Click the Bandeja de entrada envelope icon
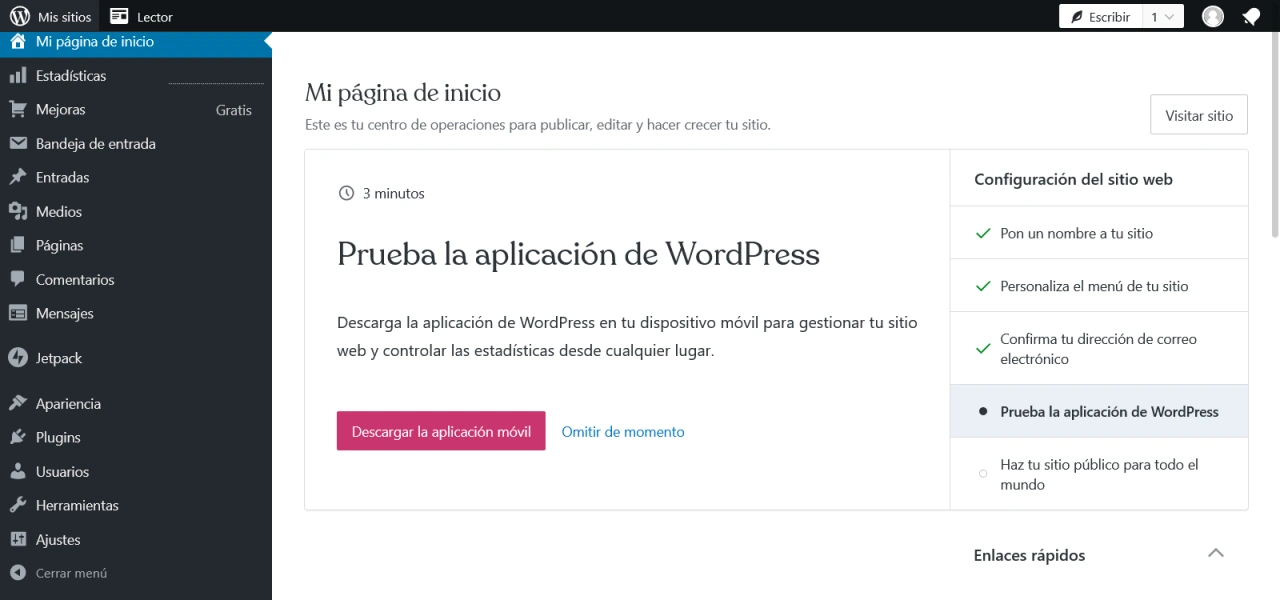 pos(17,144)
